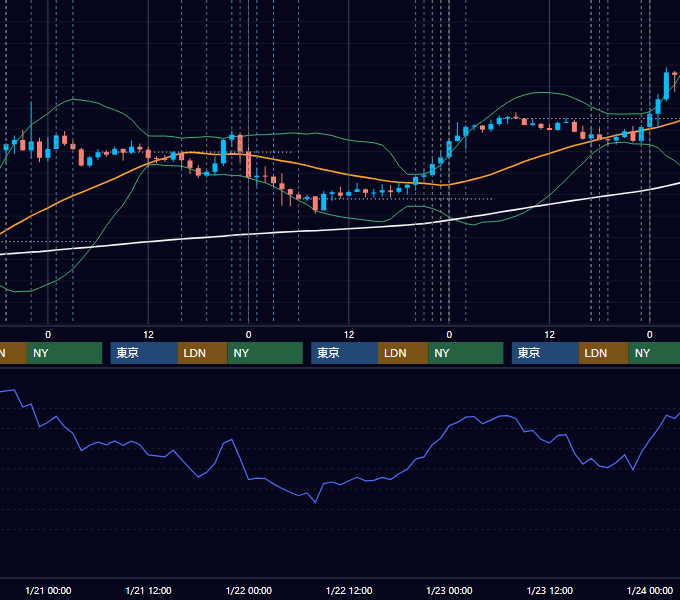This screenshot has height=600, width=680.
Task: Select the 東京 session block on 1/23
Action: point(545,353)
